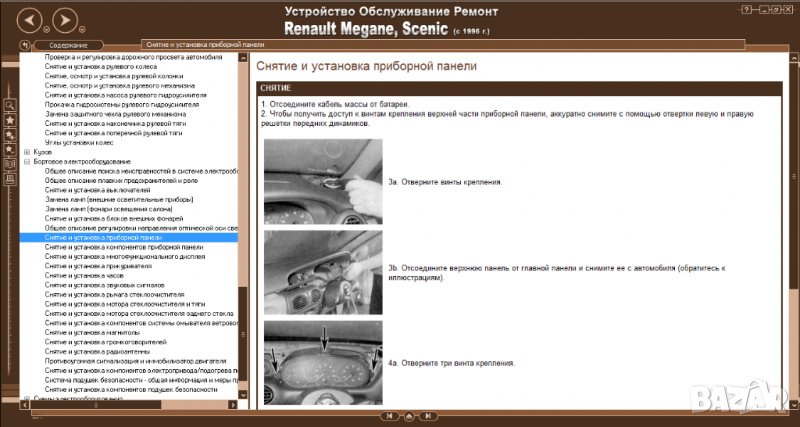
Task: Click the topmost star icon in sidebar
Action: pyautogui.click(x=10, y=120)
